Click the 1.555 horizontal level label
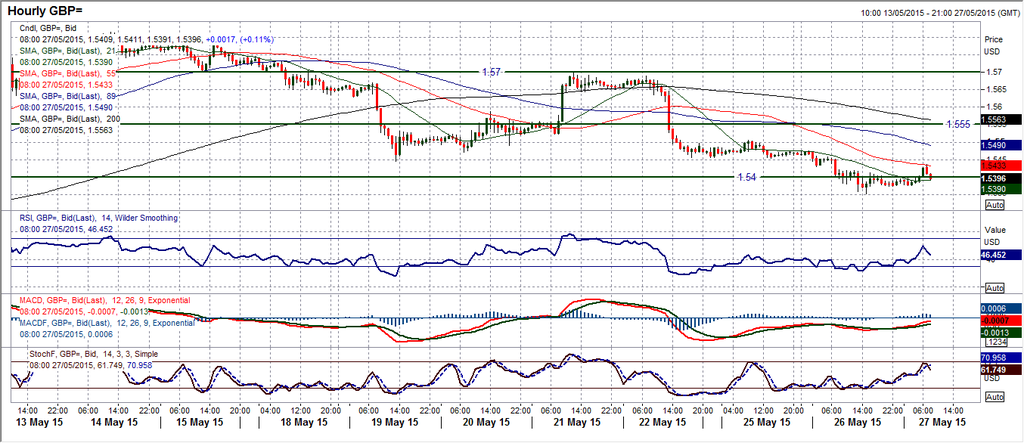This screenshot has height=443, width=1024. point(959,123)
